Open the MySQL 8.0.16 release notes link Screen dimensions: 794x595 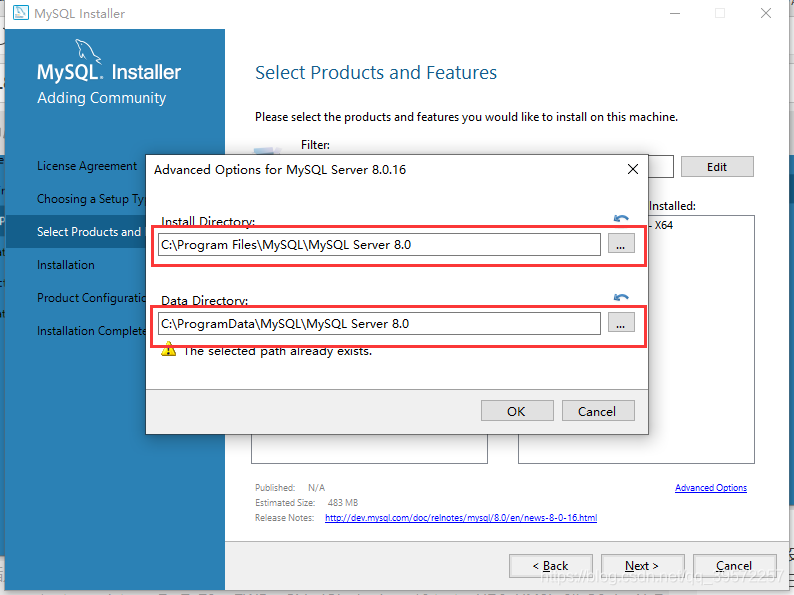[x=461, y=518]
